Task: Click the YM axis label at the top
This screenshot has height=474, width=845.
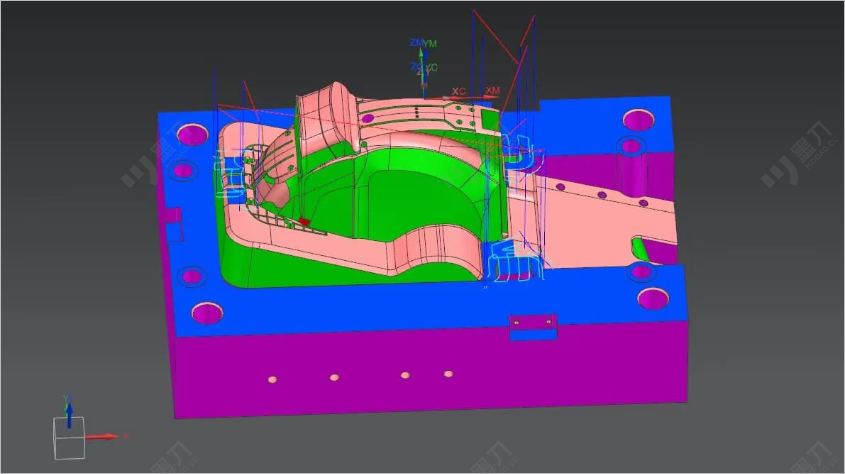Action: tap(430, 44)
